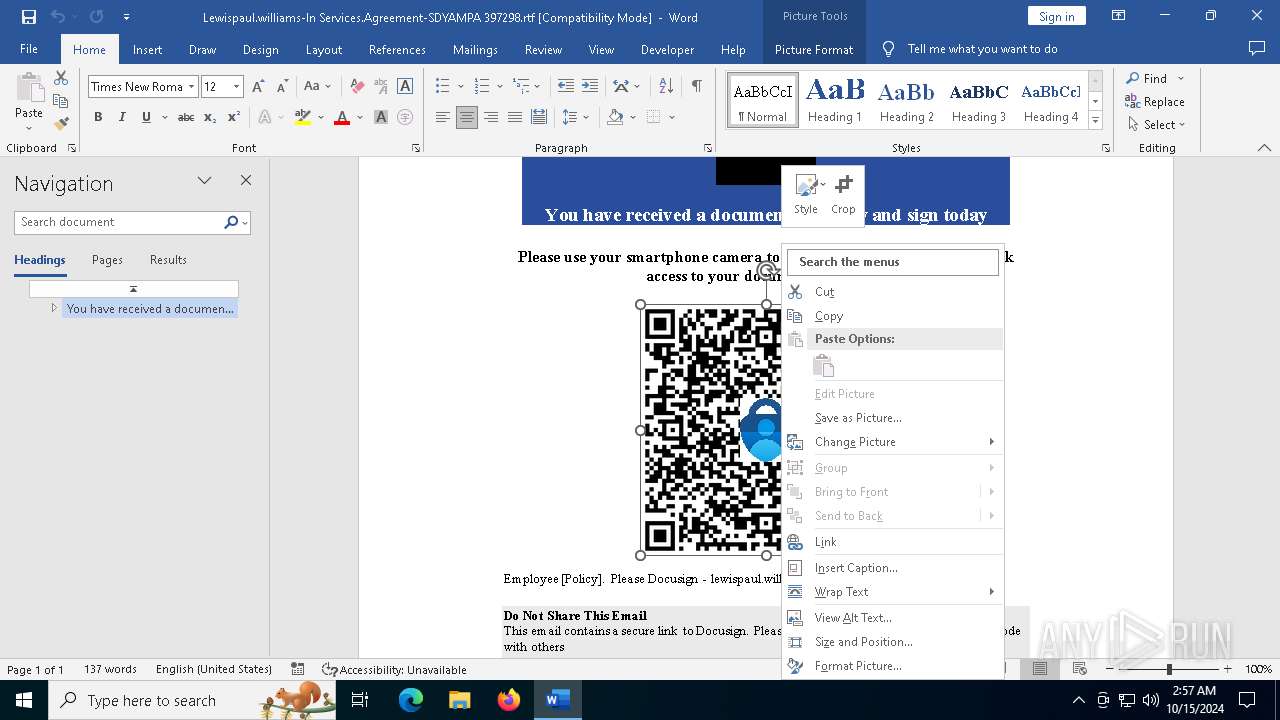This screenshot has width=1280, height=720.
Task: Select Format Picture in context menu
Action: [894, 666]
